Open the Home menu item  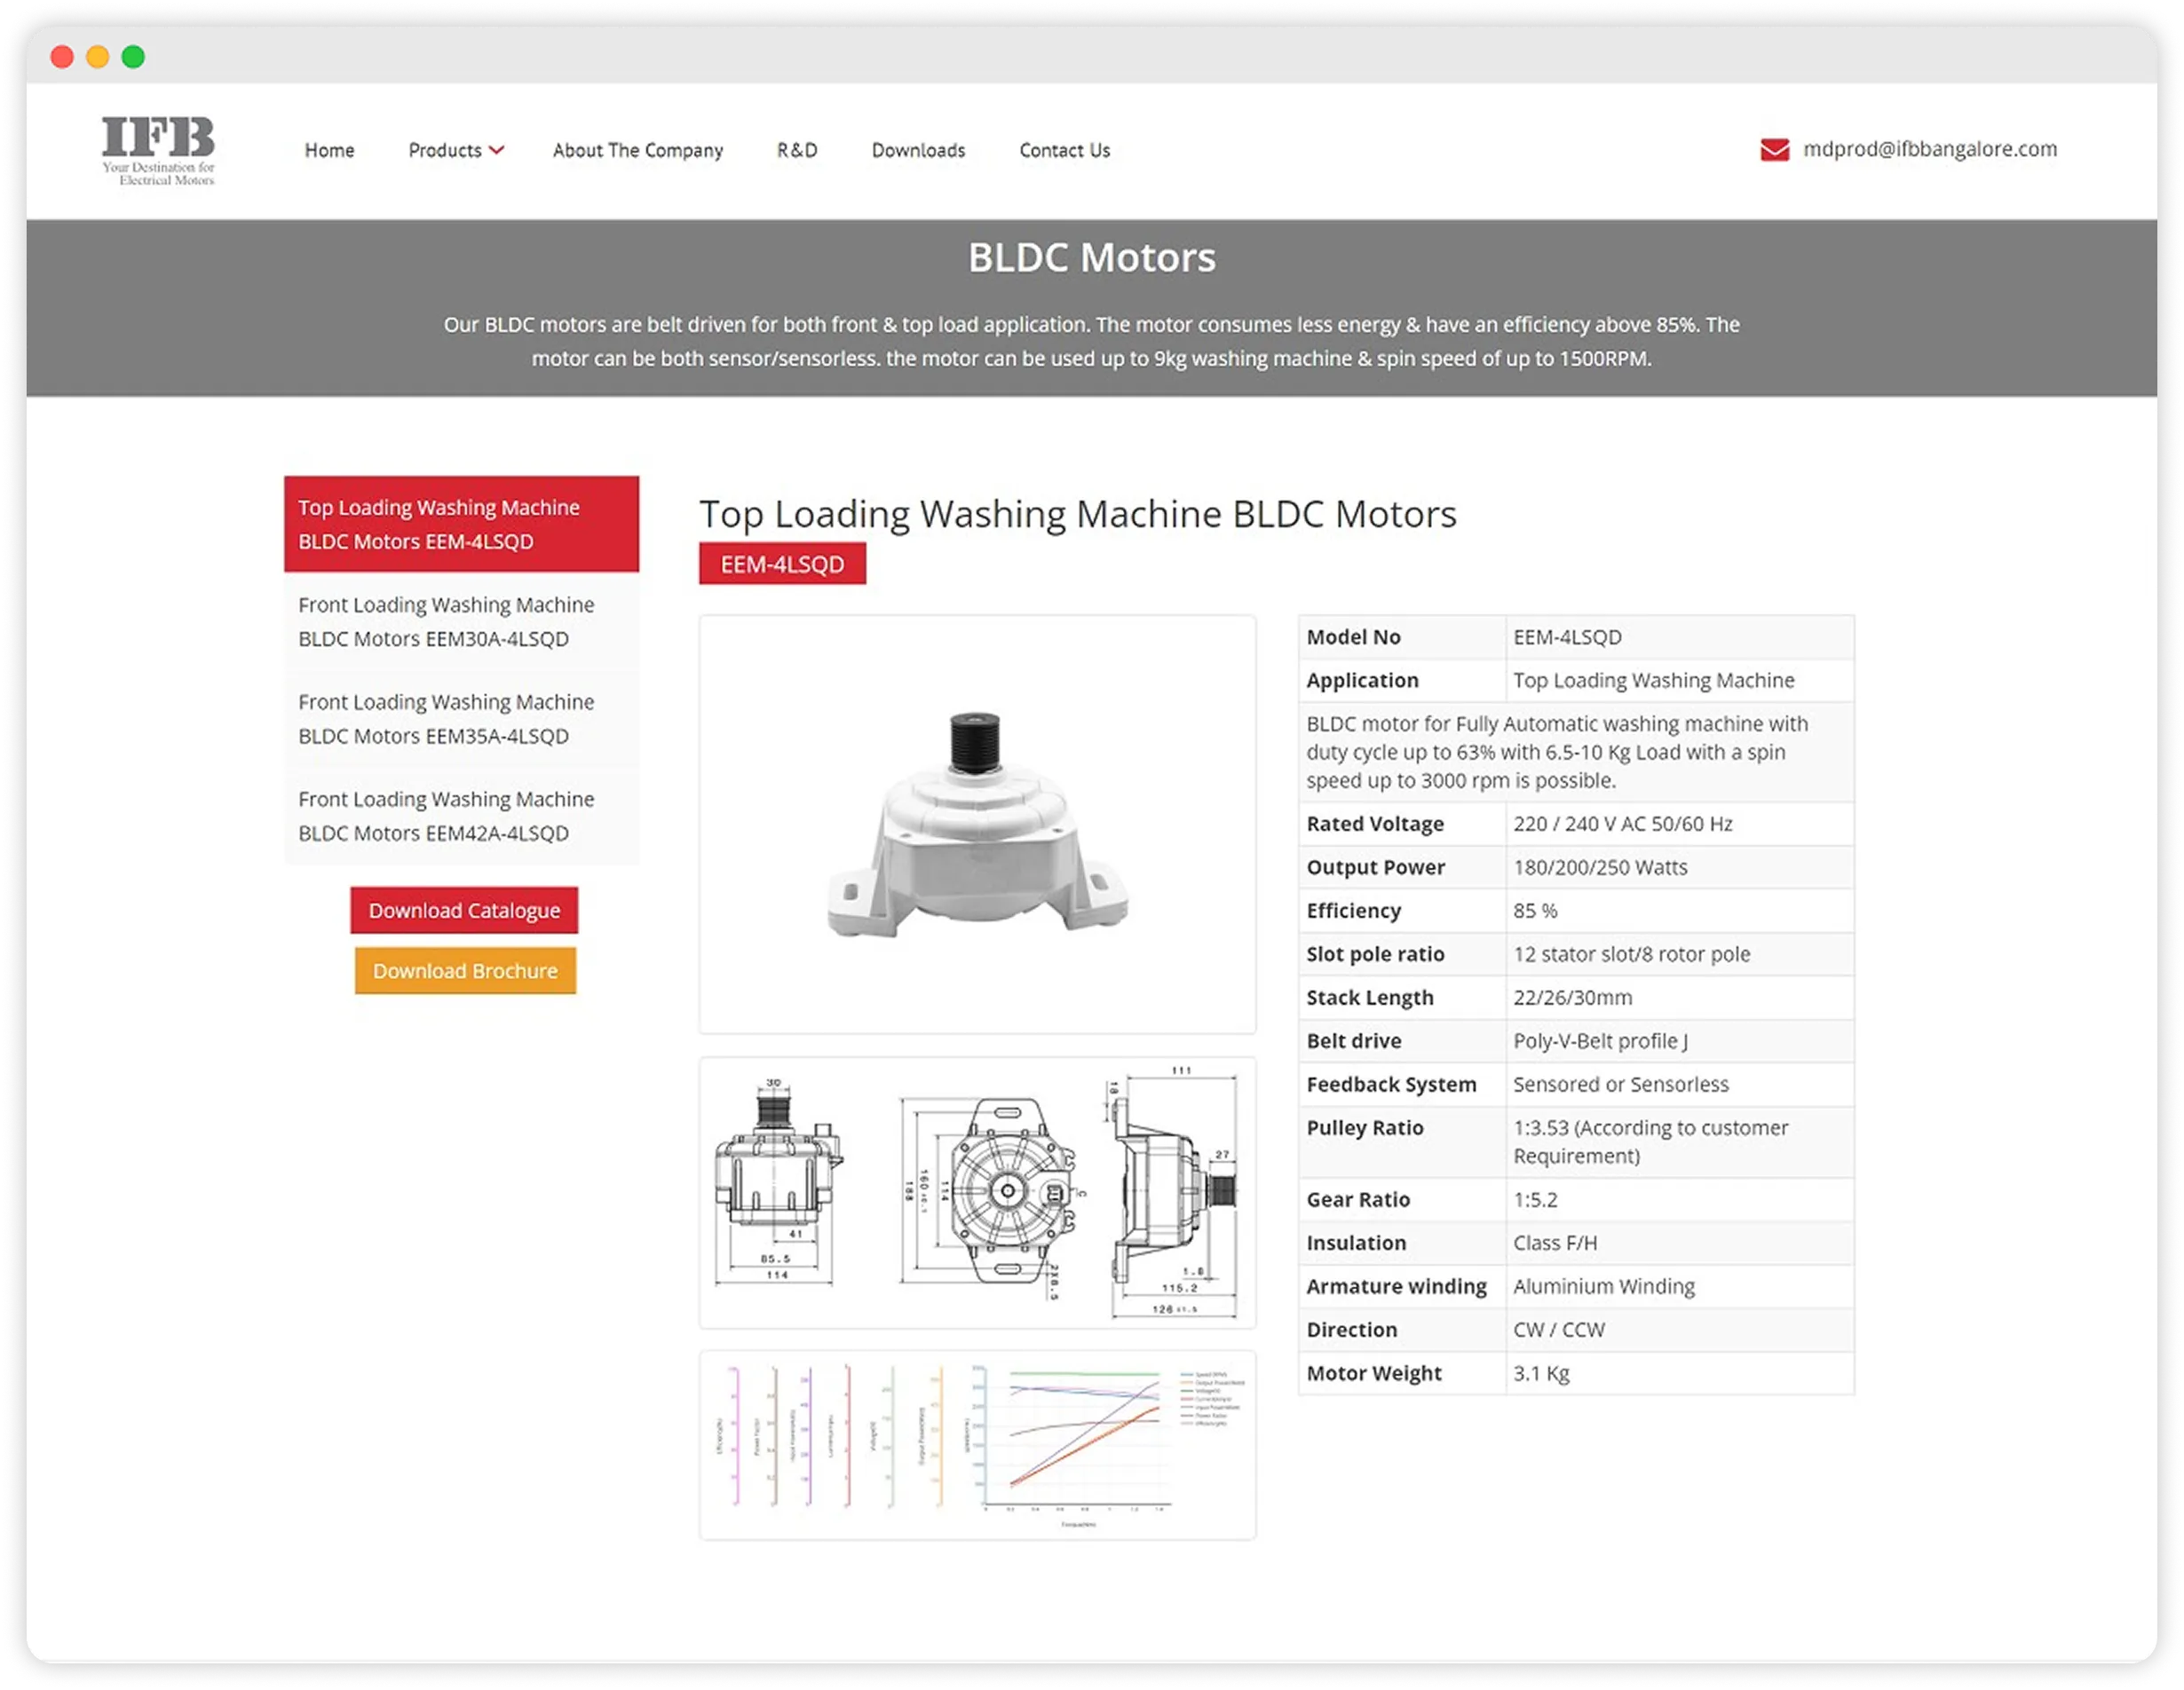point(330,150)
